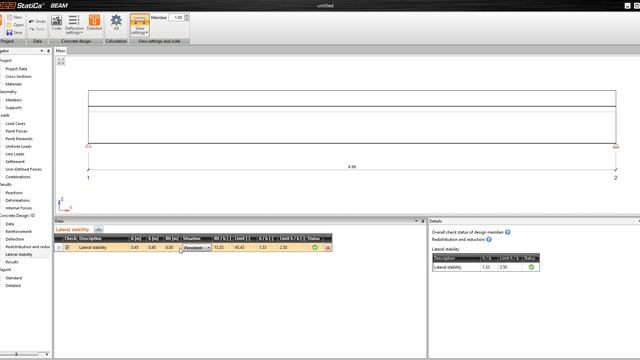Select Line Loads in the tree
640x360 pixels.
15,154
